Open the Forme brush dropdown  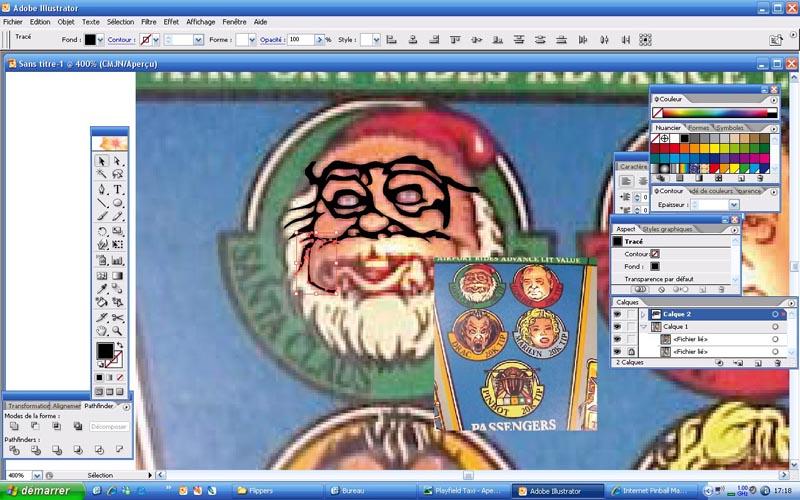[252, 40]
